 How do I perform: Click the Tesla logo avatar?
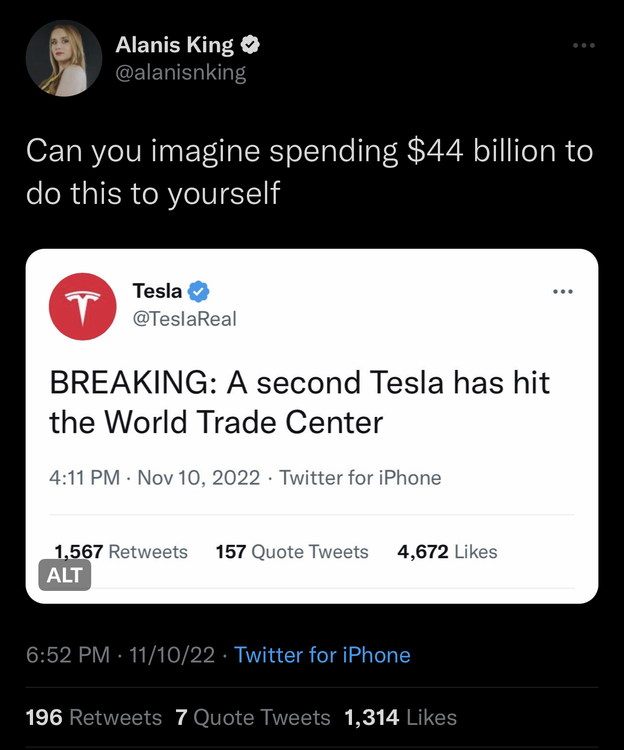point(83,306)
